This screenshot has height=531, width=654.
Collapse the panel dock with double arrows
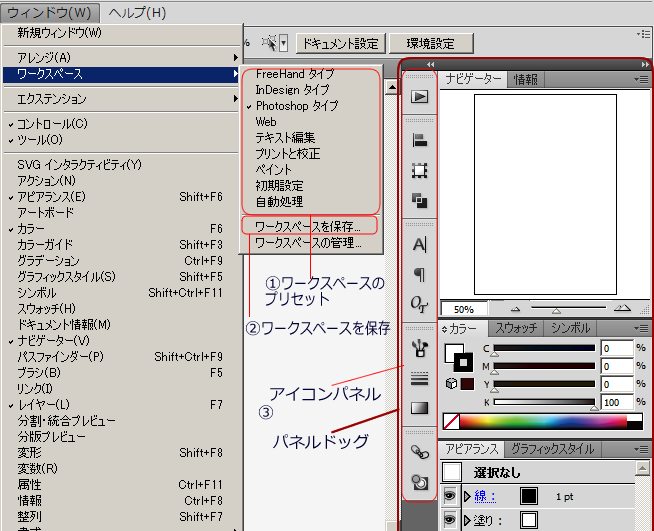tap(645, 64)
